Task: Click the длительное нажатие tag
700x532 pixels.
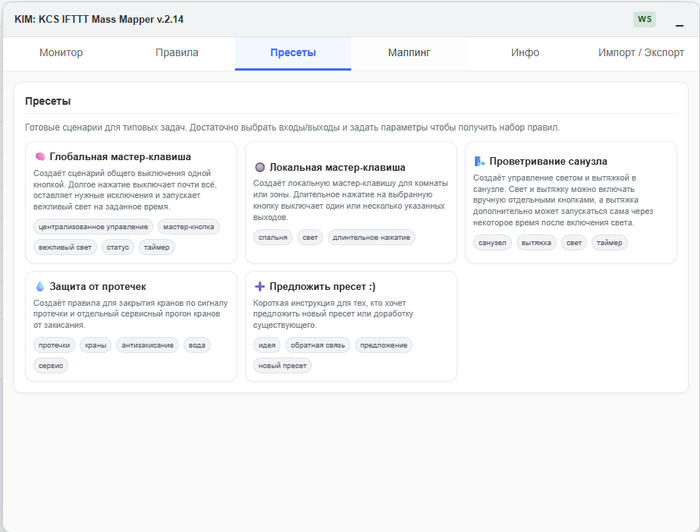Action: point(371,237)
